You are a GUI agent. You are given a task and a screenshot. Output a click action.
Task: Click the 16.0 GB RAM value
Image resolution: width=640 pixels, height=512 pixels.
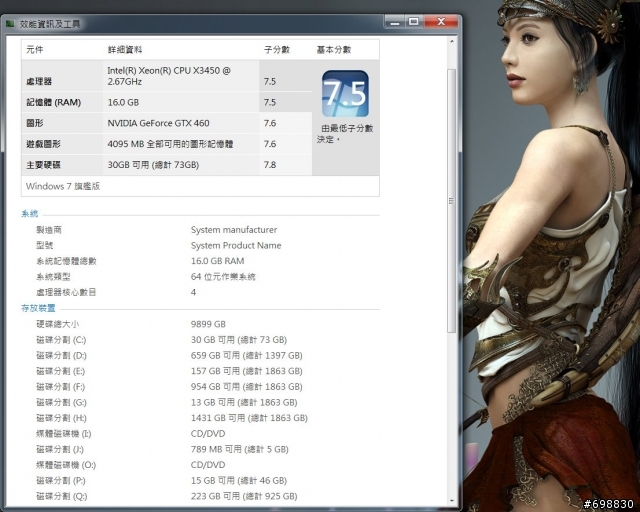218,261
